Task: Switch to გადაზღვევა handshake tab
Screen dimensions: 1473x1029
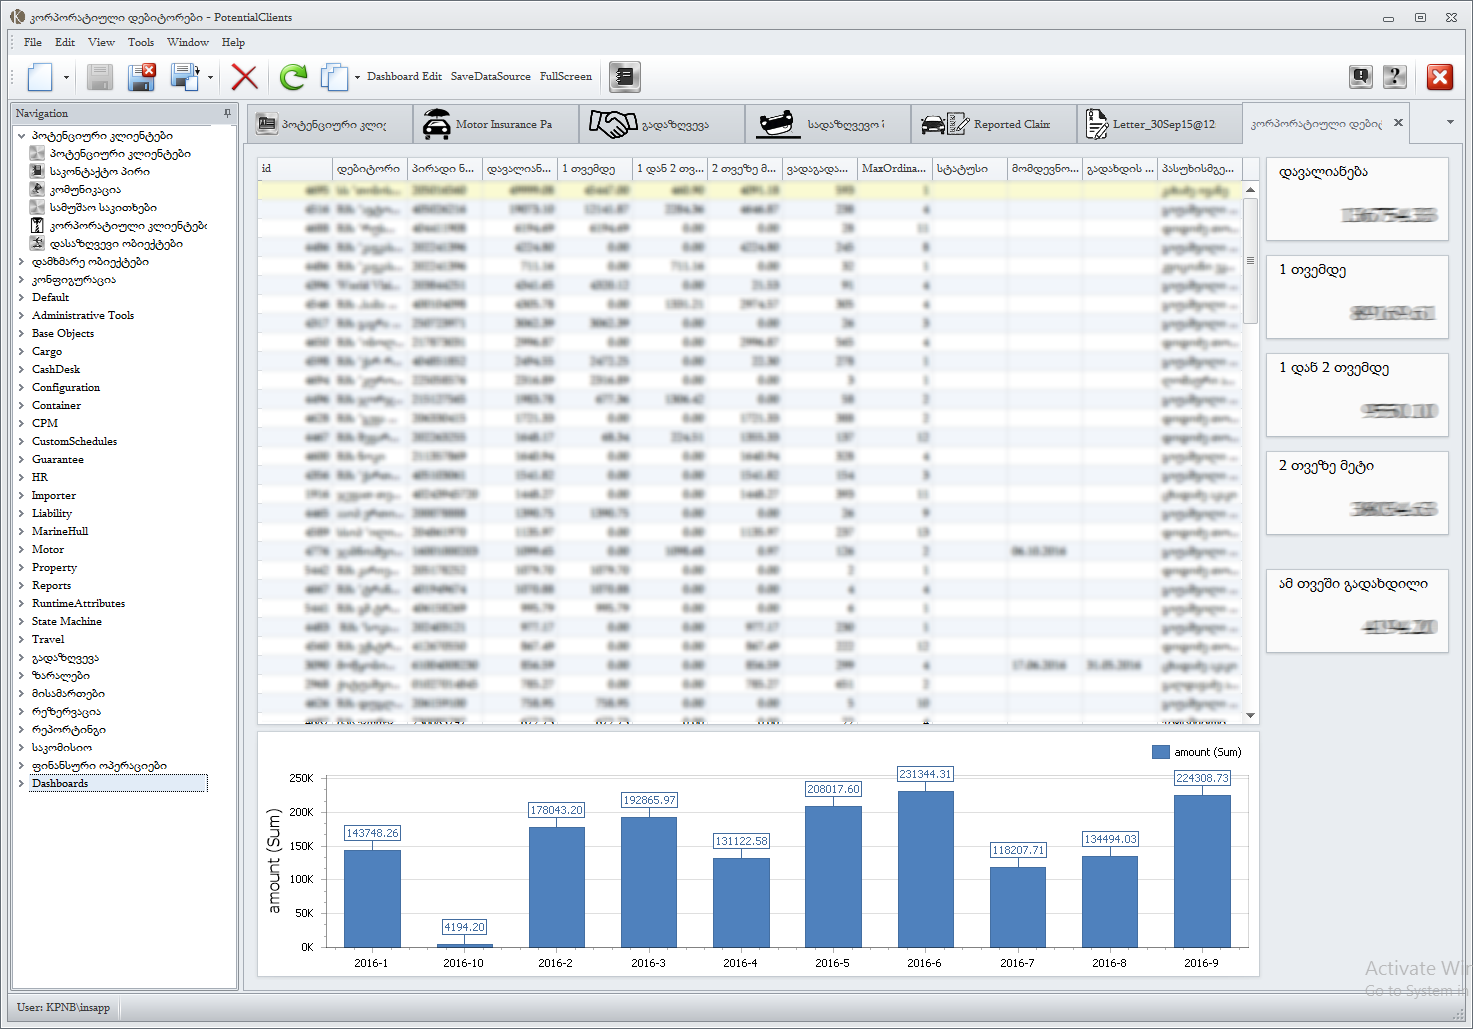Action: pyautogui.click(x=662, y=124)
